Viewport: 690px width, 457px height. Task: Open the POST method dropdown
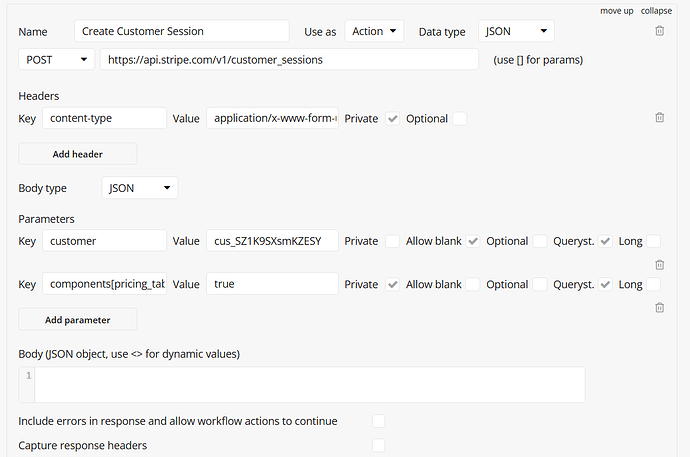(x=56, y=59)
